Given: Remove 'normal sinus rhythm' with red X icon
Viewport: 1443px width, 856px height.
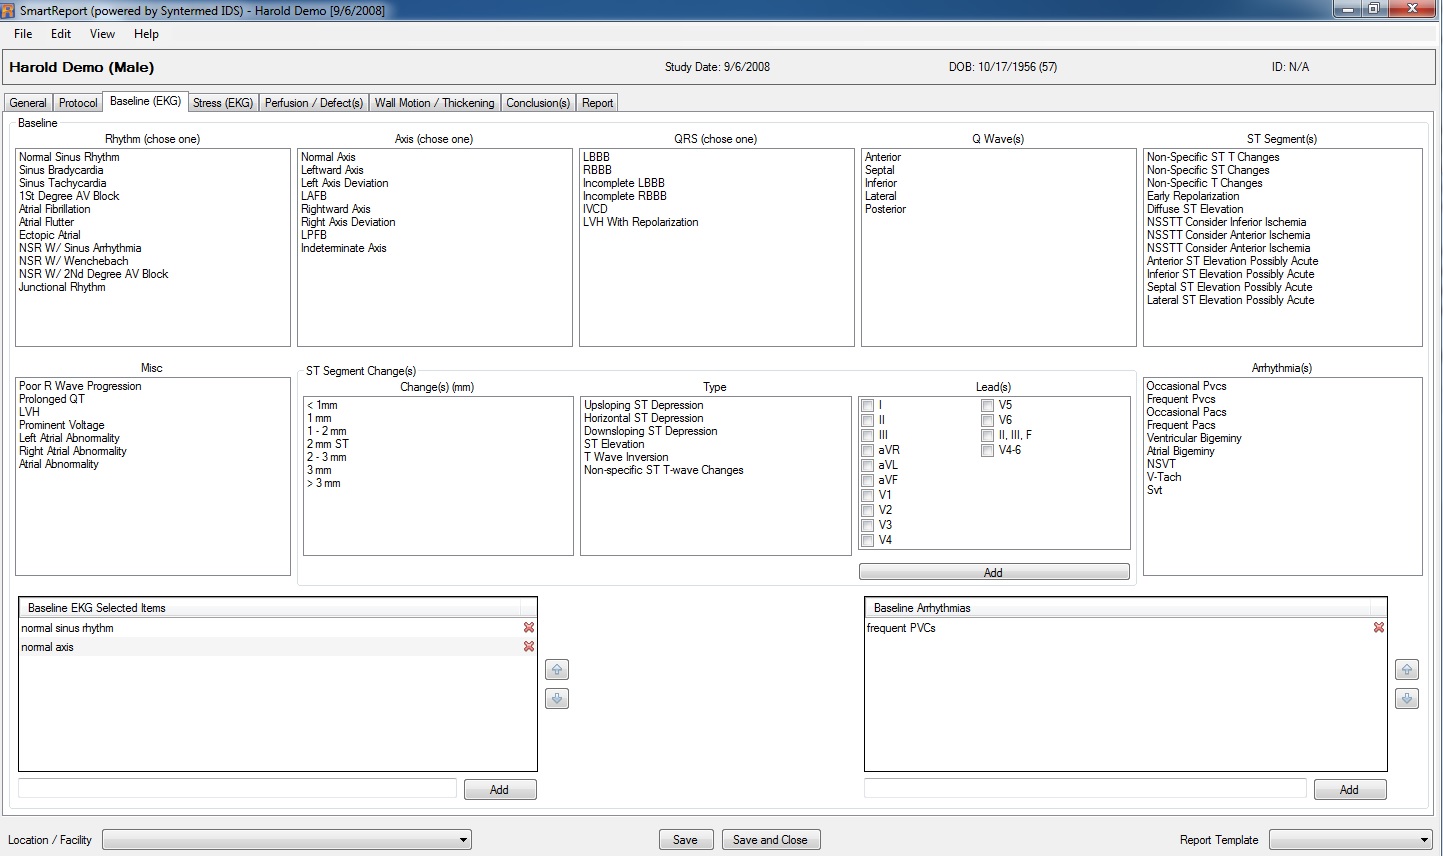Looking at the screenshot, I should click(x=529, y=628).
